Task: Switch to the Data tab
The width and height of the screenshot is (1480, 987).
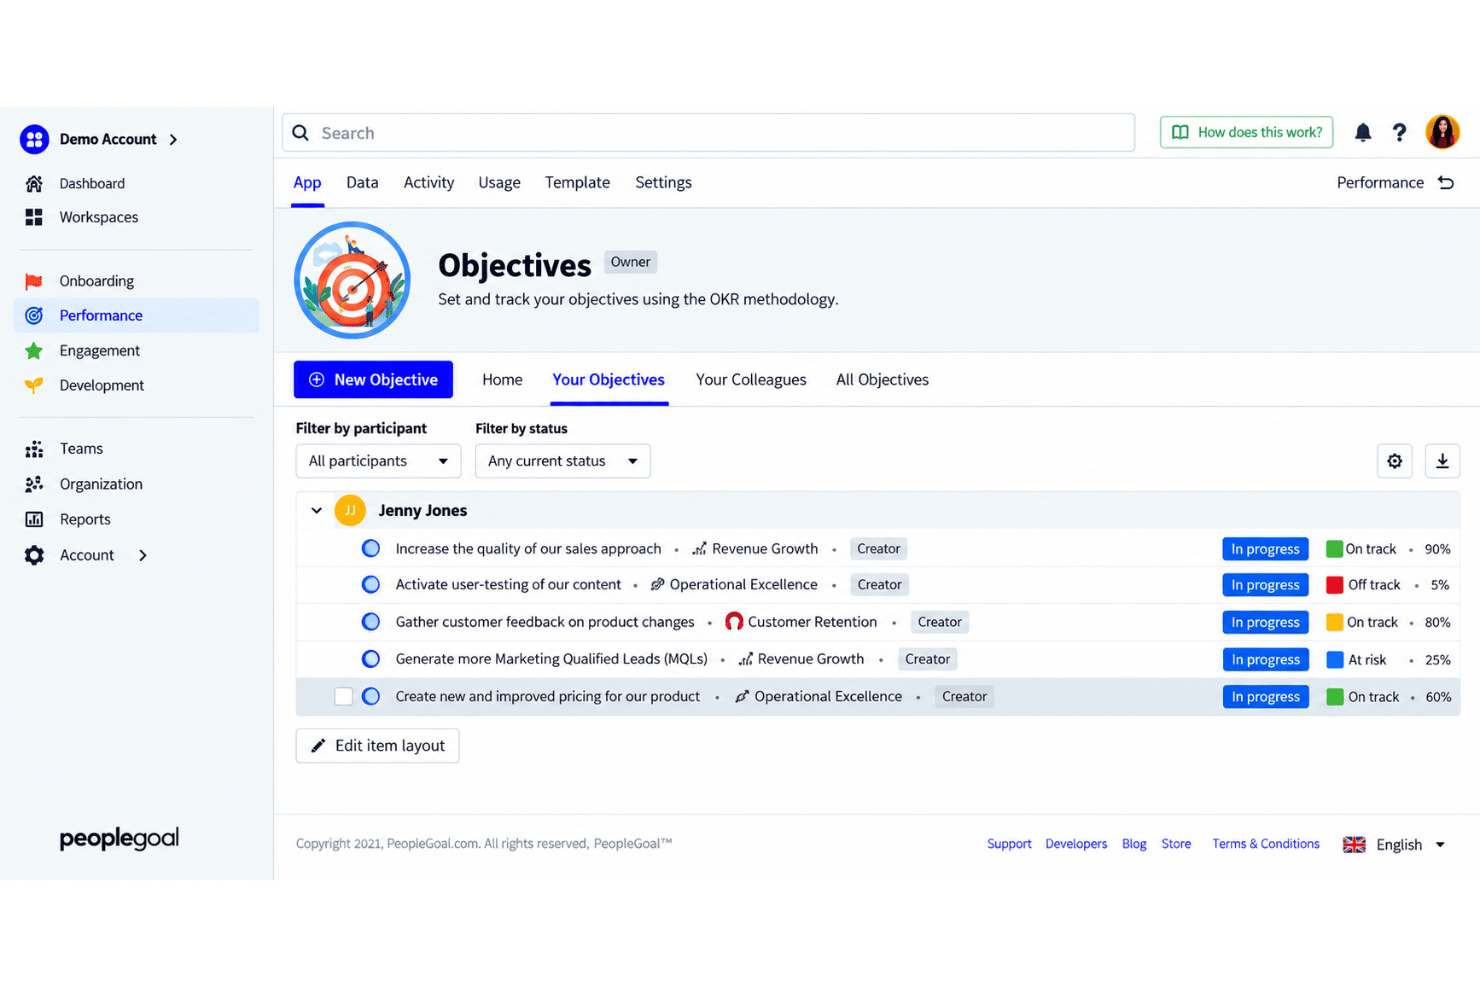Action: tap(362, 182)
